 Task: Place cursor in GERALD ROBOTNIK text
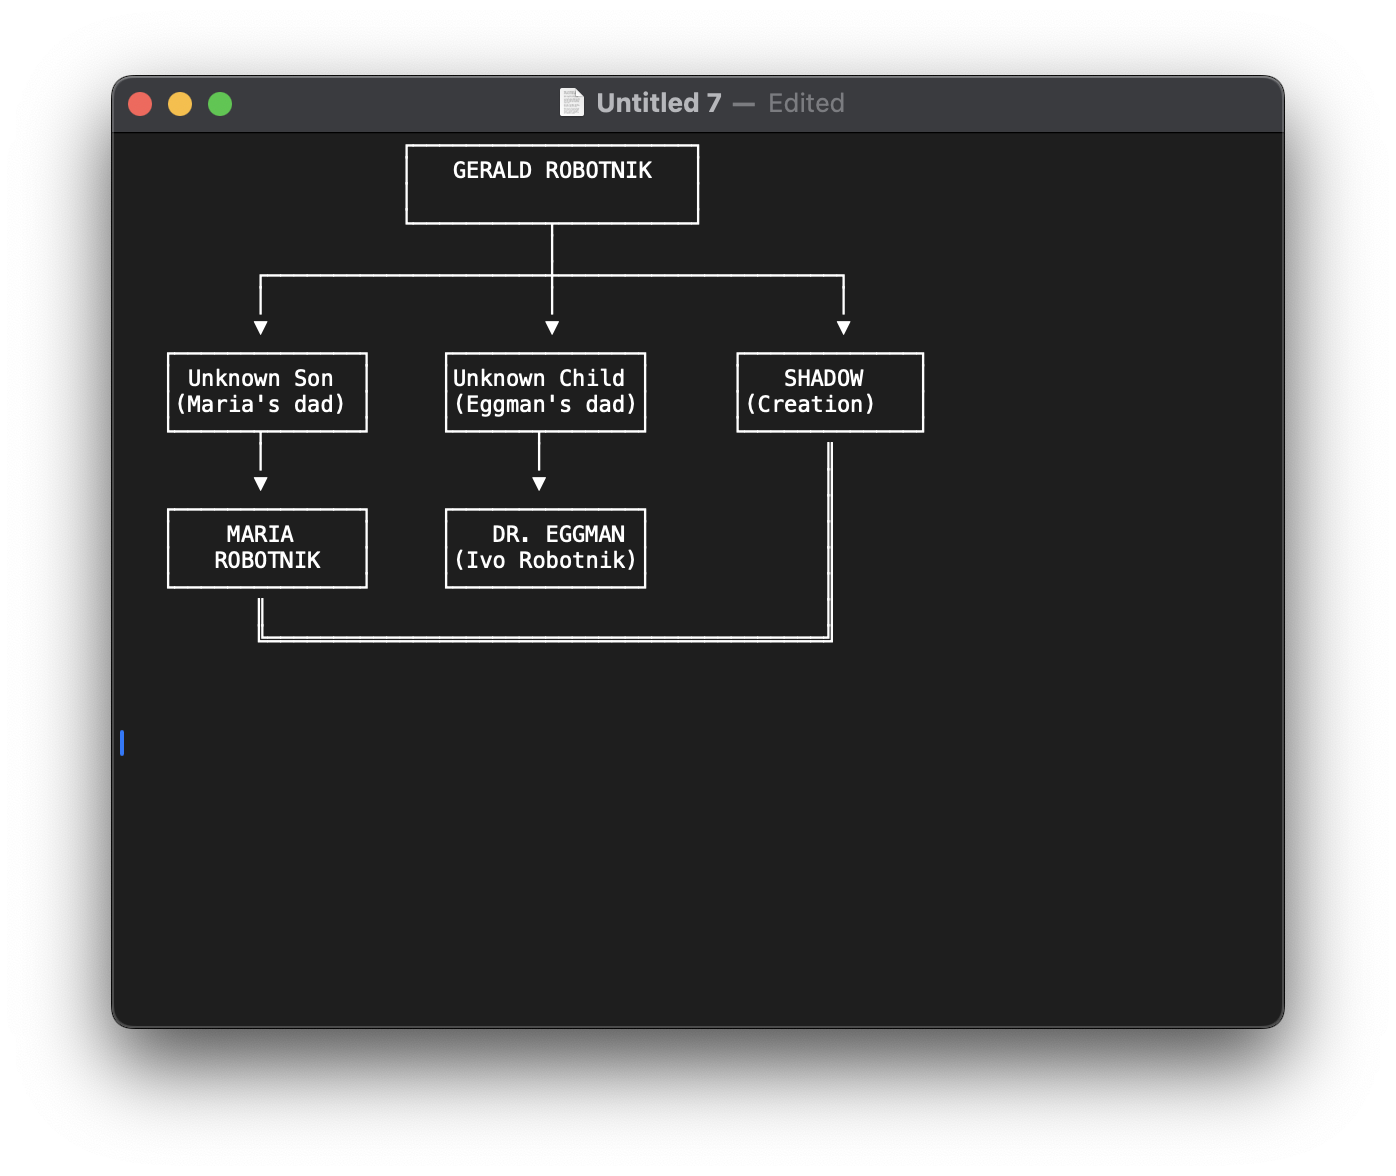tap(552, 170)
